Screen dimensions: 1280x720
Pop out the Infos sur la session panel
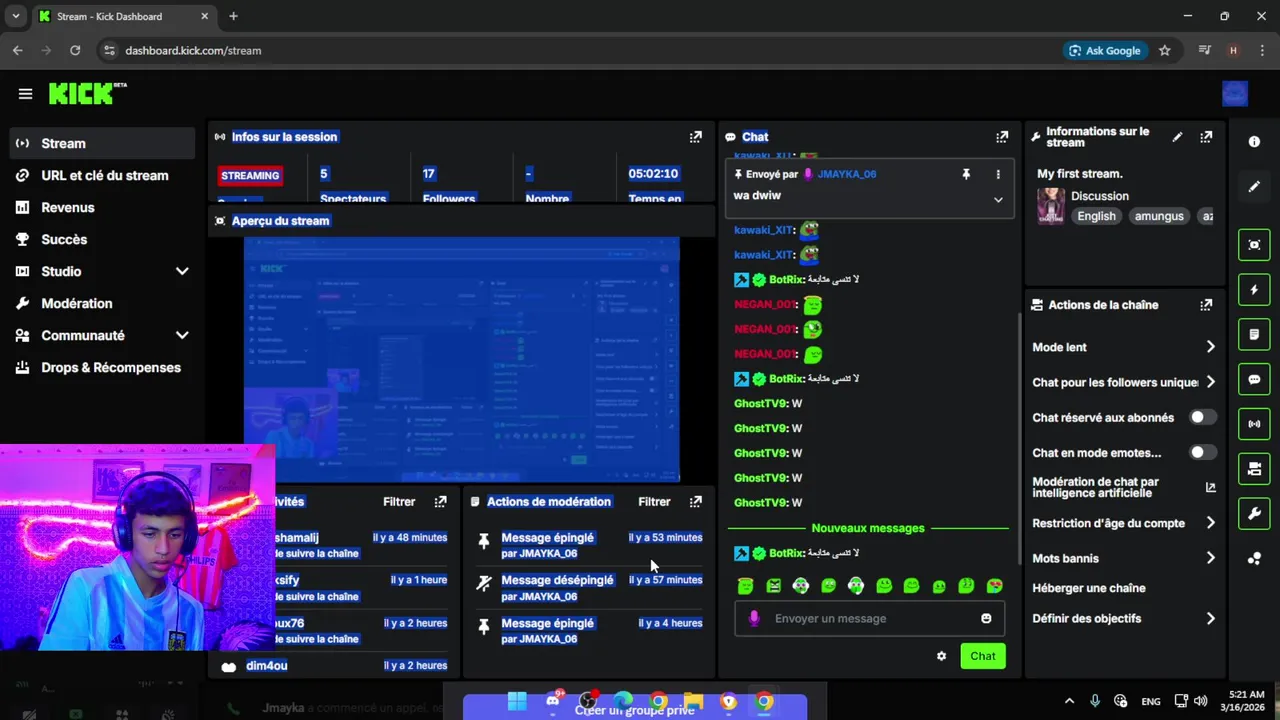tap(696, 137)
